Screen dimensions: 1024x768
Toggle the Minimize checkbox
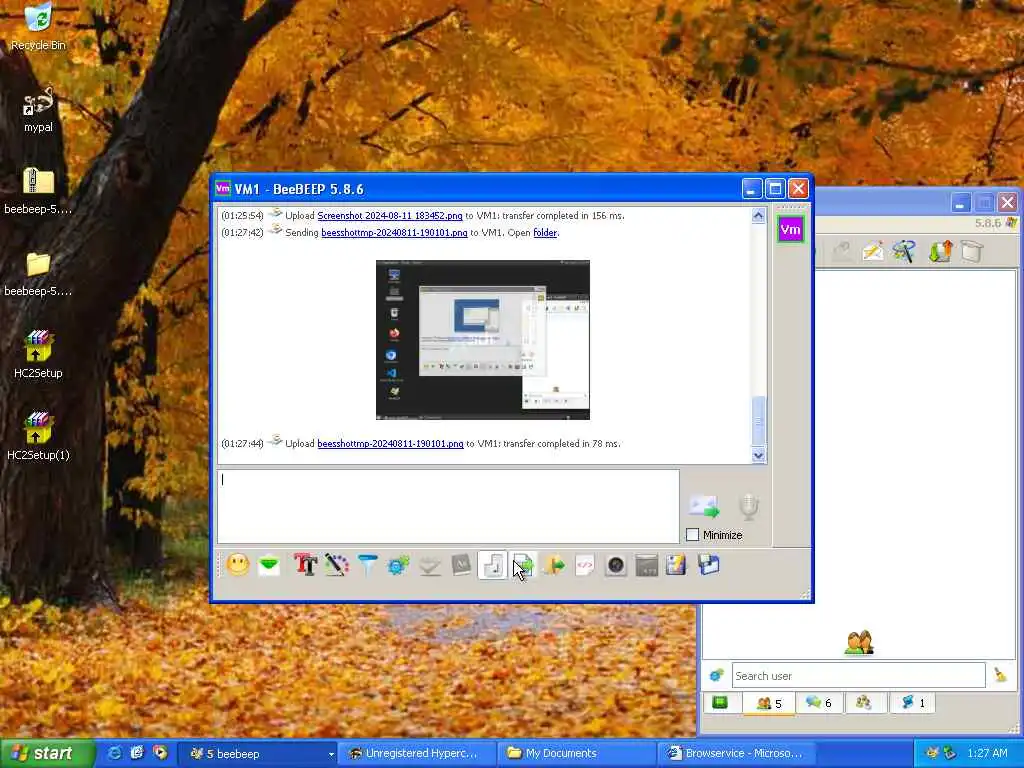tap(692, 535)
